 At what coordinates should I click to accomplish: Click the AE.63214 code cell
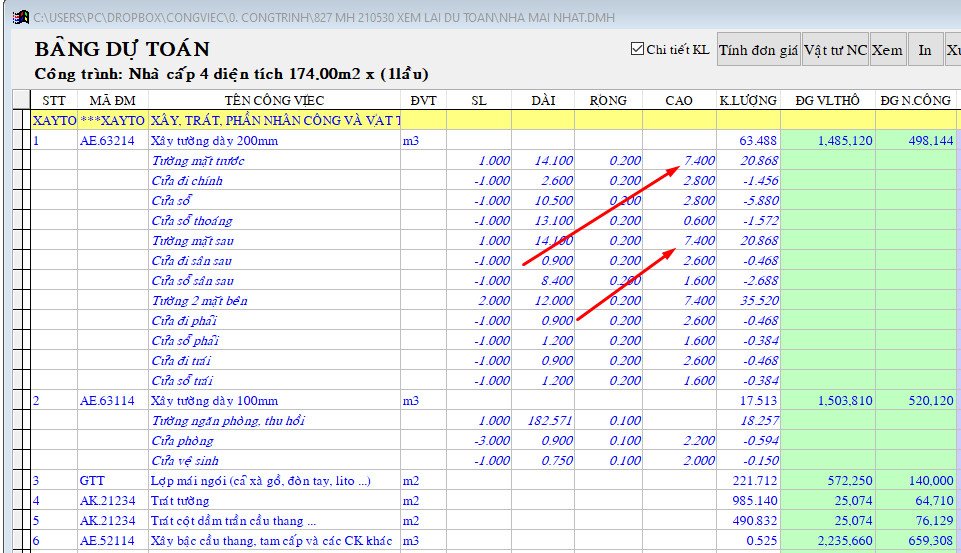coord(107,141)
